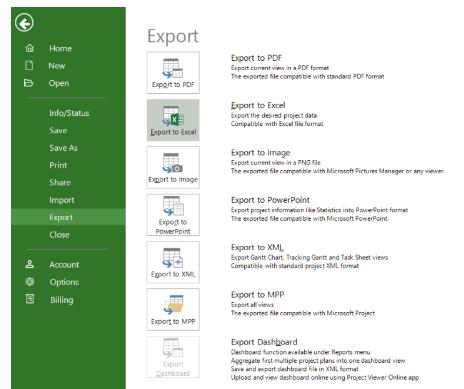The height and width of the screenshot is (389, 464).
Task: Click text 'Export all views'
Action: (252, 305)
